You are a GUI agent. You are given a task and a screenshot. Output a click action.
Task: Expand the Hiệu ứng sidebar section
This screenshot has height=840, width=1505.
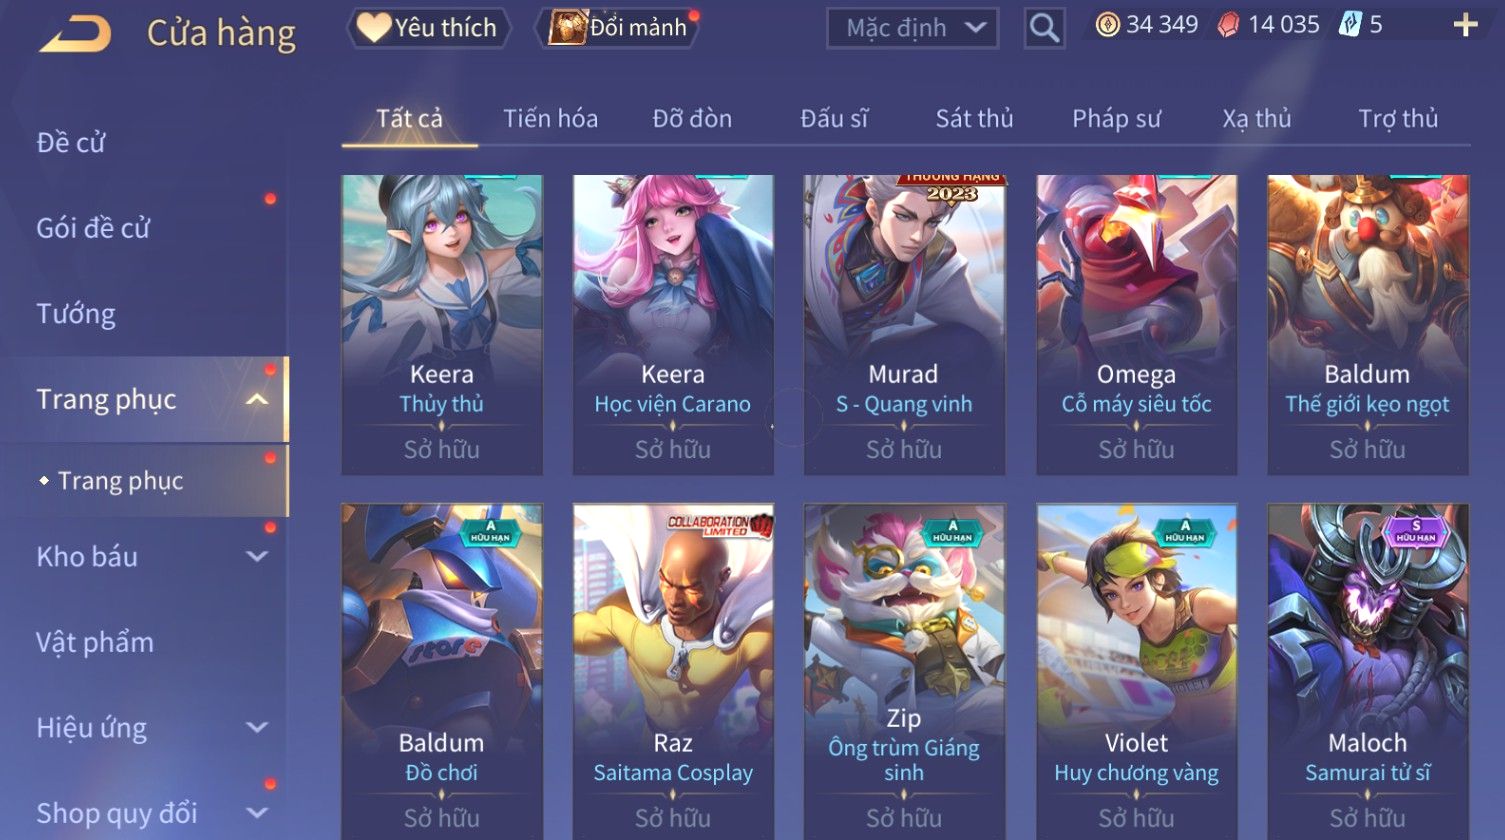pyautogui.click(x=258, y=728)
